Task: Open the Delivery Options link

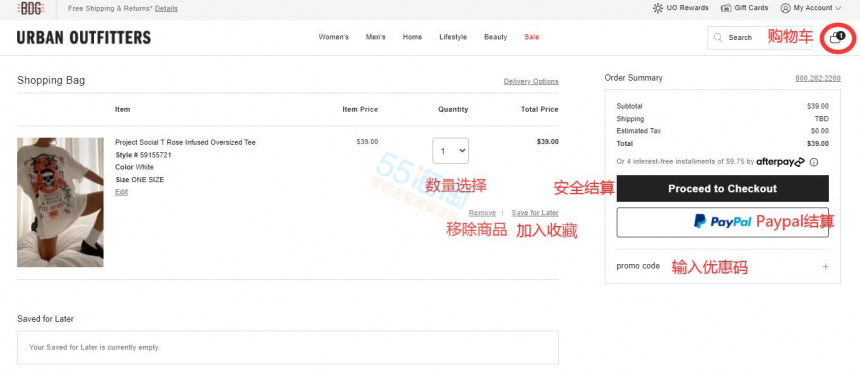Action: coord(531,81)
